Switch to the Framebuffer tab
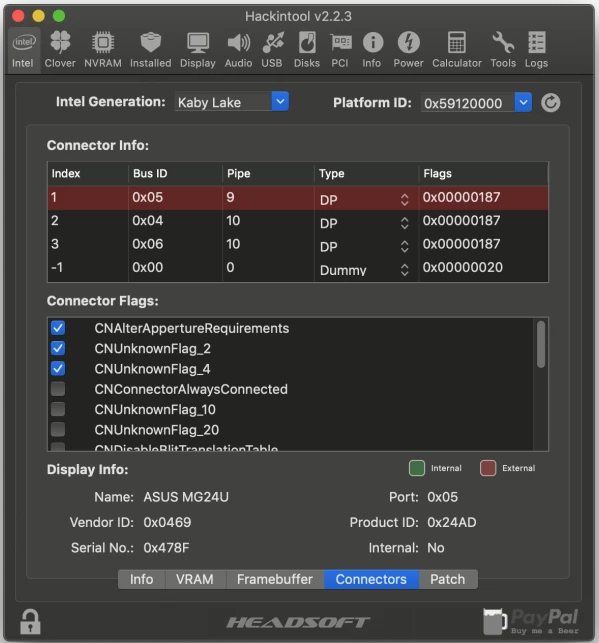The height and width of the screenshot is (643, 599). (275, 579)
